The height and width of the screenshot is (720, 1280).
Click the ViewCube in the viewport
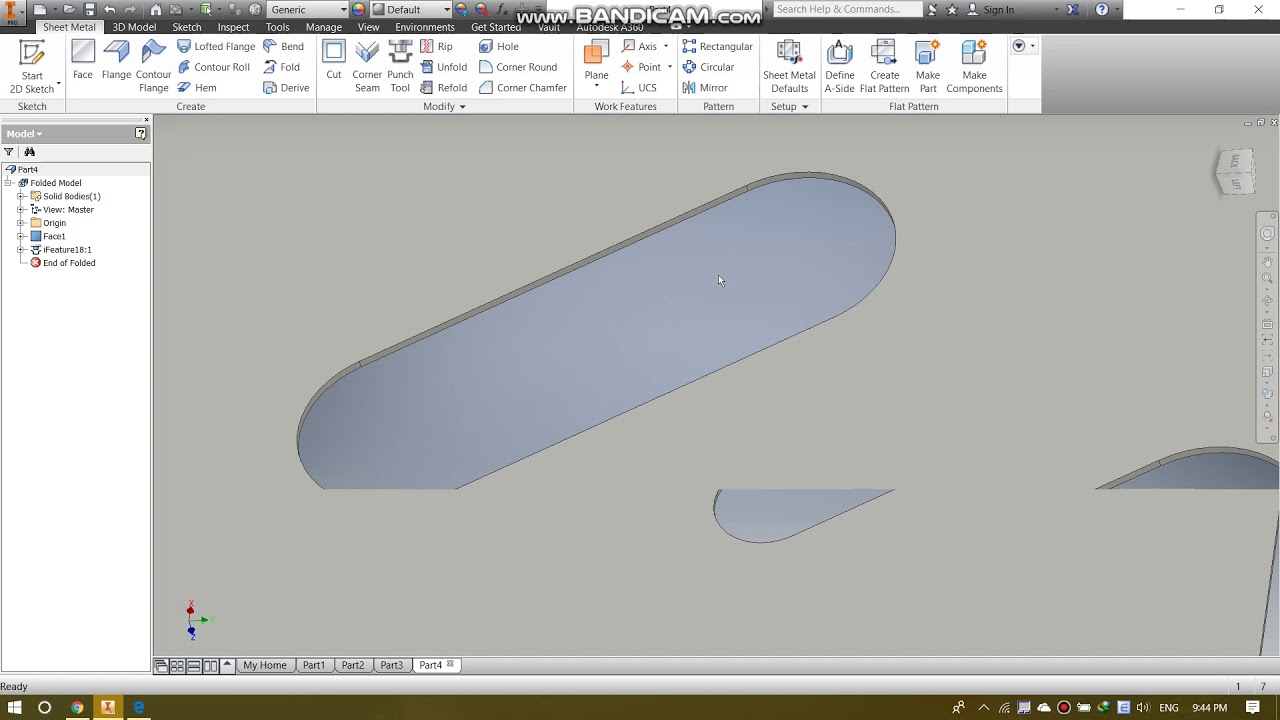point(1235,172)
